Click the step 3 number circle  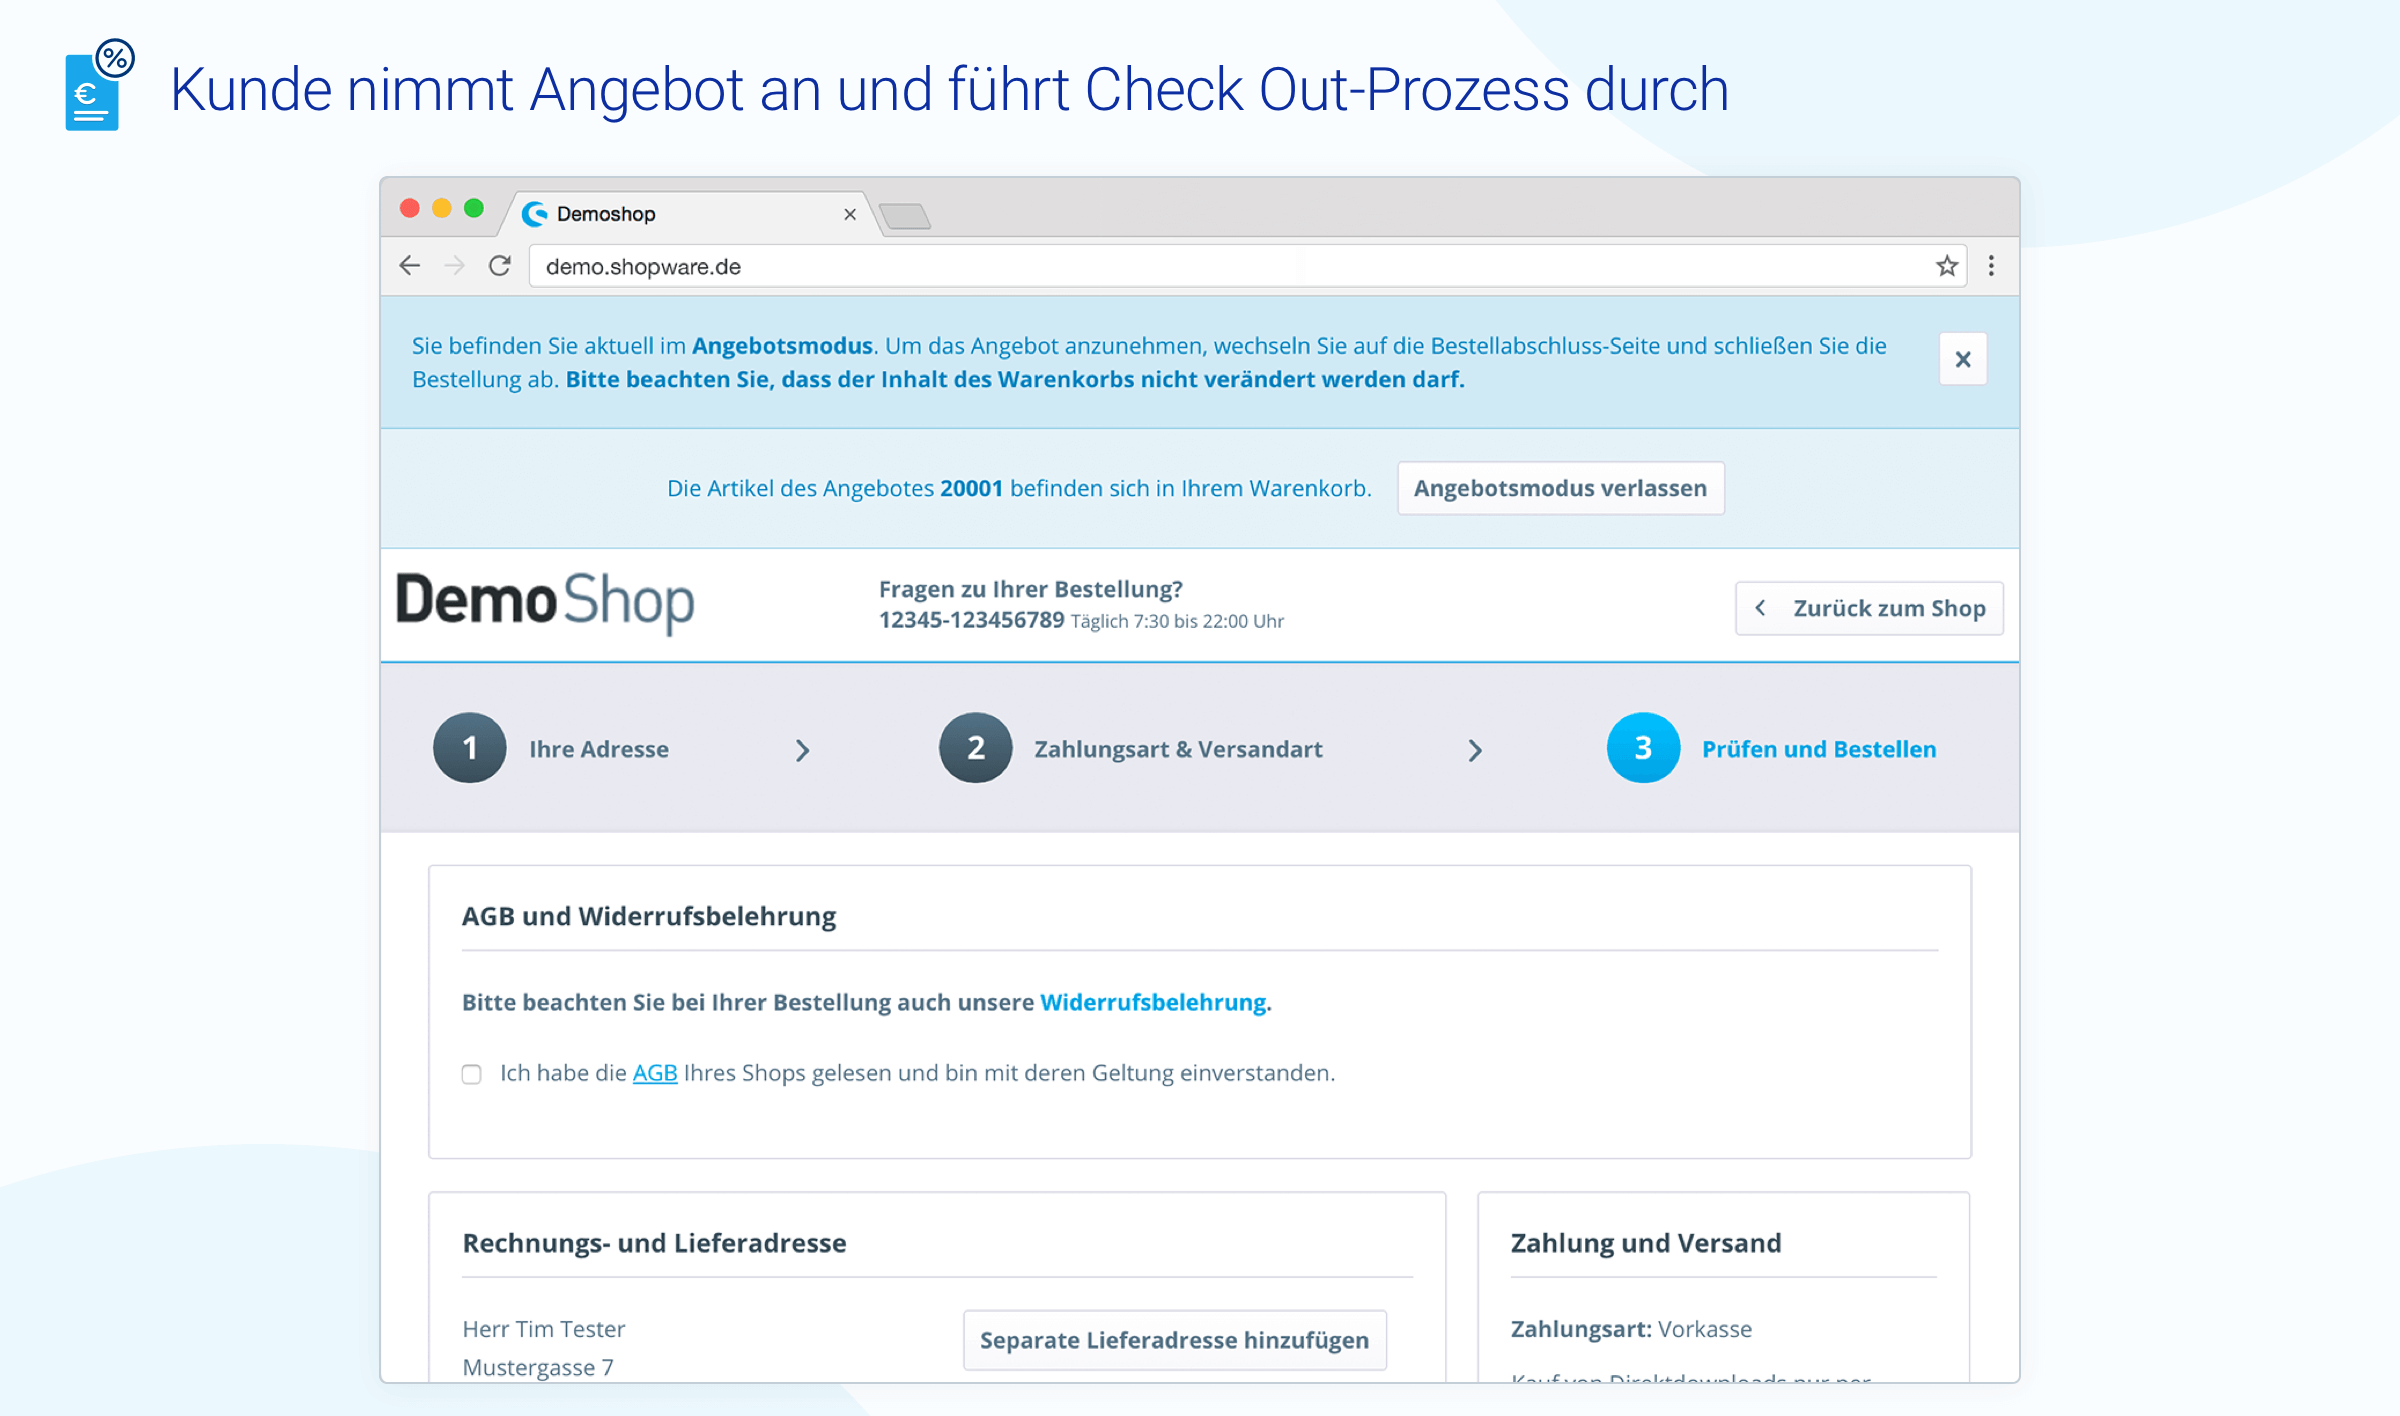tap(1643, 748)
